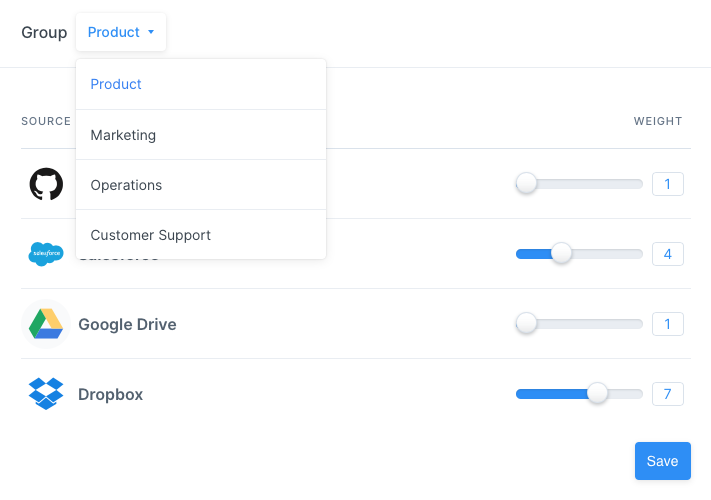The image size is (711, 500).
Task: Pick Customer Support from the dropdown
Action: click(150, 235)
